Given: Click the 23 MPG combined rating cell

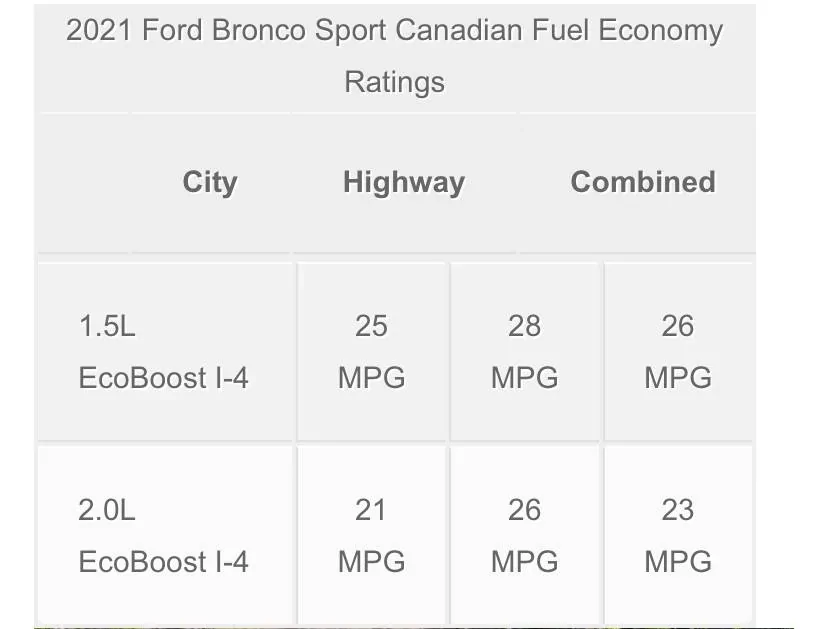Looking at the screenshot, I should click(677, 535).
